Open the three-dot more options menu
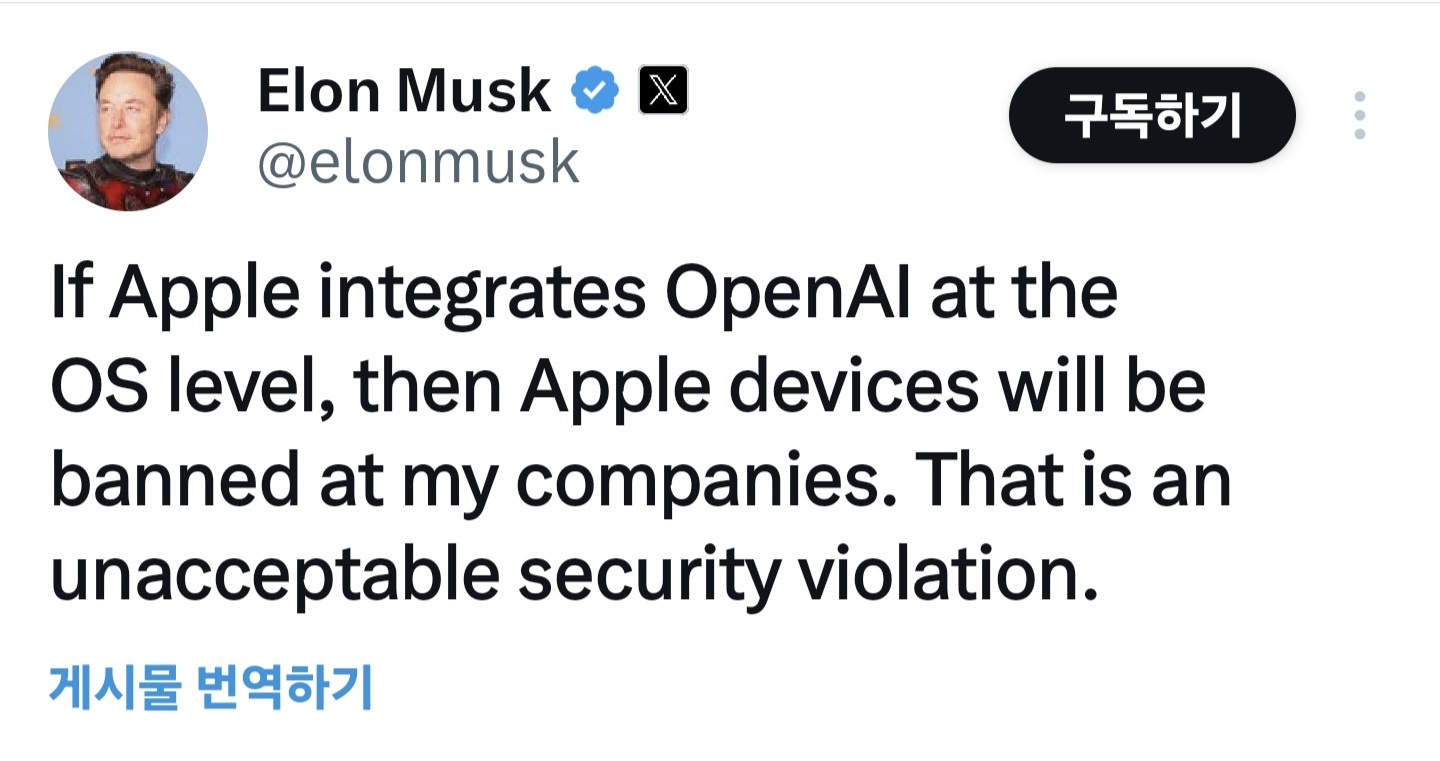This screenshot has height=761, width=1440. (x=1359, y=116)
